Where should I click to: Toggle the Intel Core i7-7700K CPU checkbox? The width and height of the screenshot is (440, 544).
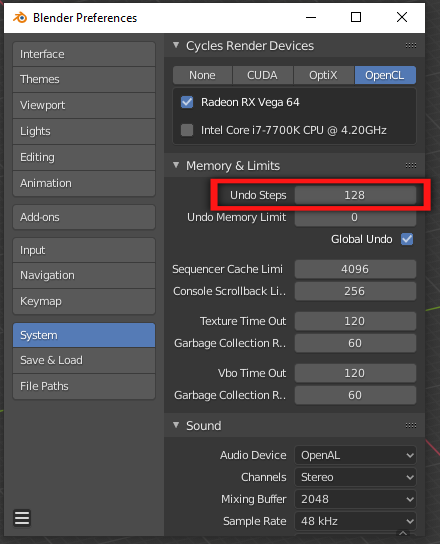pyautogui.click(x=187, y=130)
